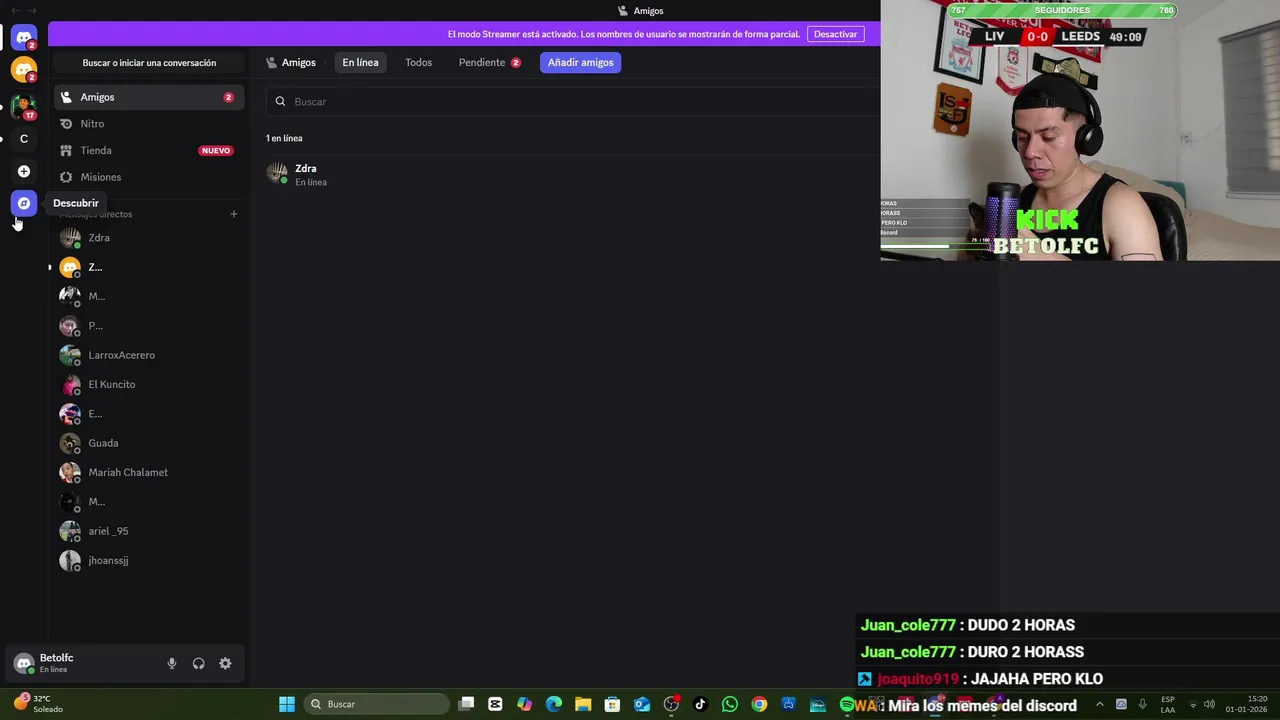The height and width of the screenshot is (720, 1280).
Task: Deafen with the headphones icon
Action: 199,663
